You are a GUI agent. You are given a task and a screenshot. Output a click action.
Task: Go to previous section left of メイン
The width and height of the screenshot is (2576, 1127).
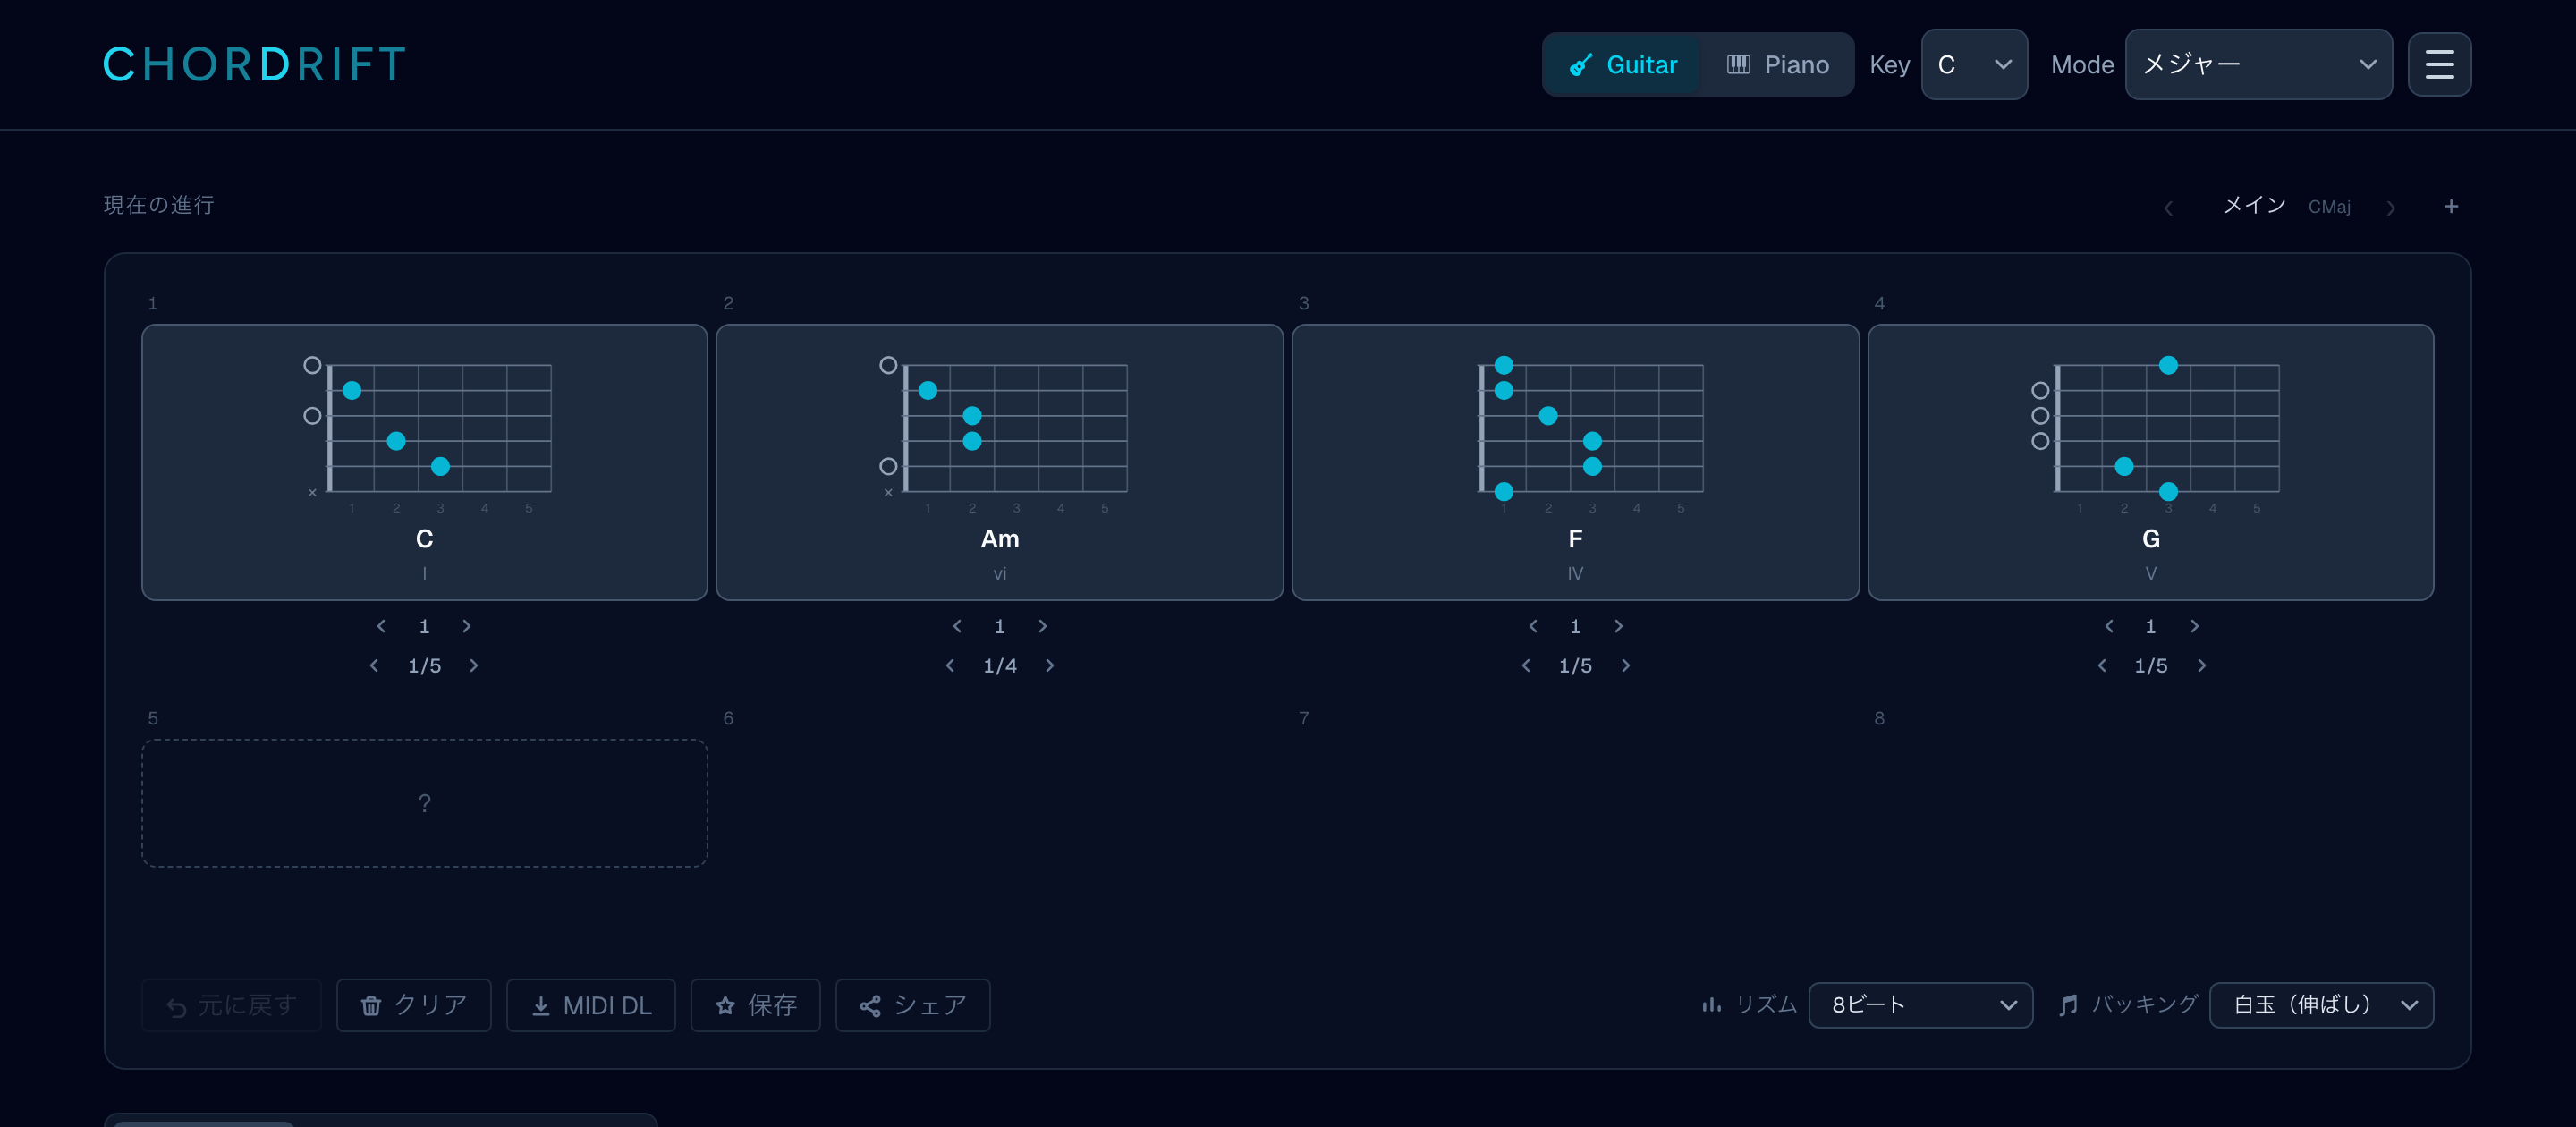pos(2168,207)
